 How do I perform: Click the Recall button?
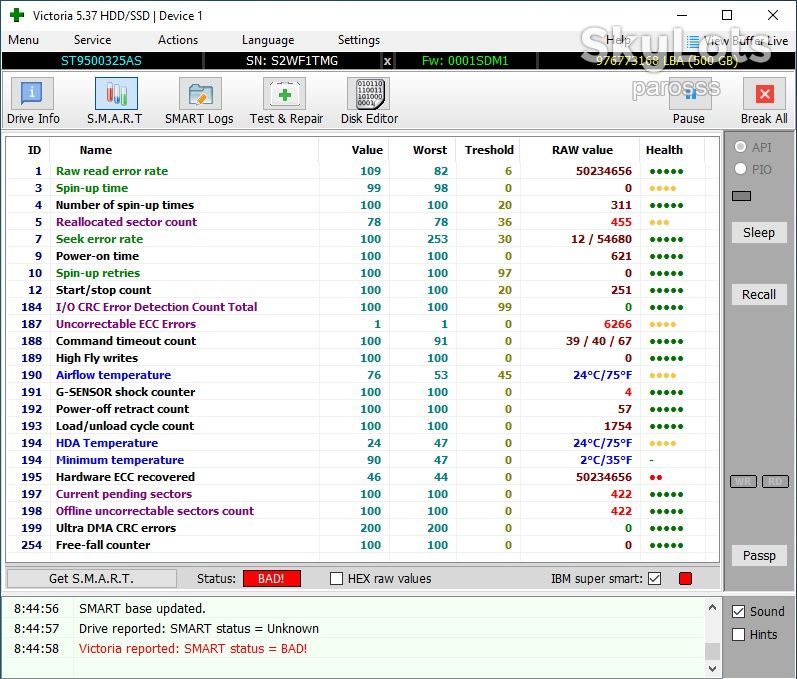[x=759, y=294]
